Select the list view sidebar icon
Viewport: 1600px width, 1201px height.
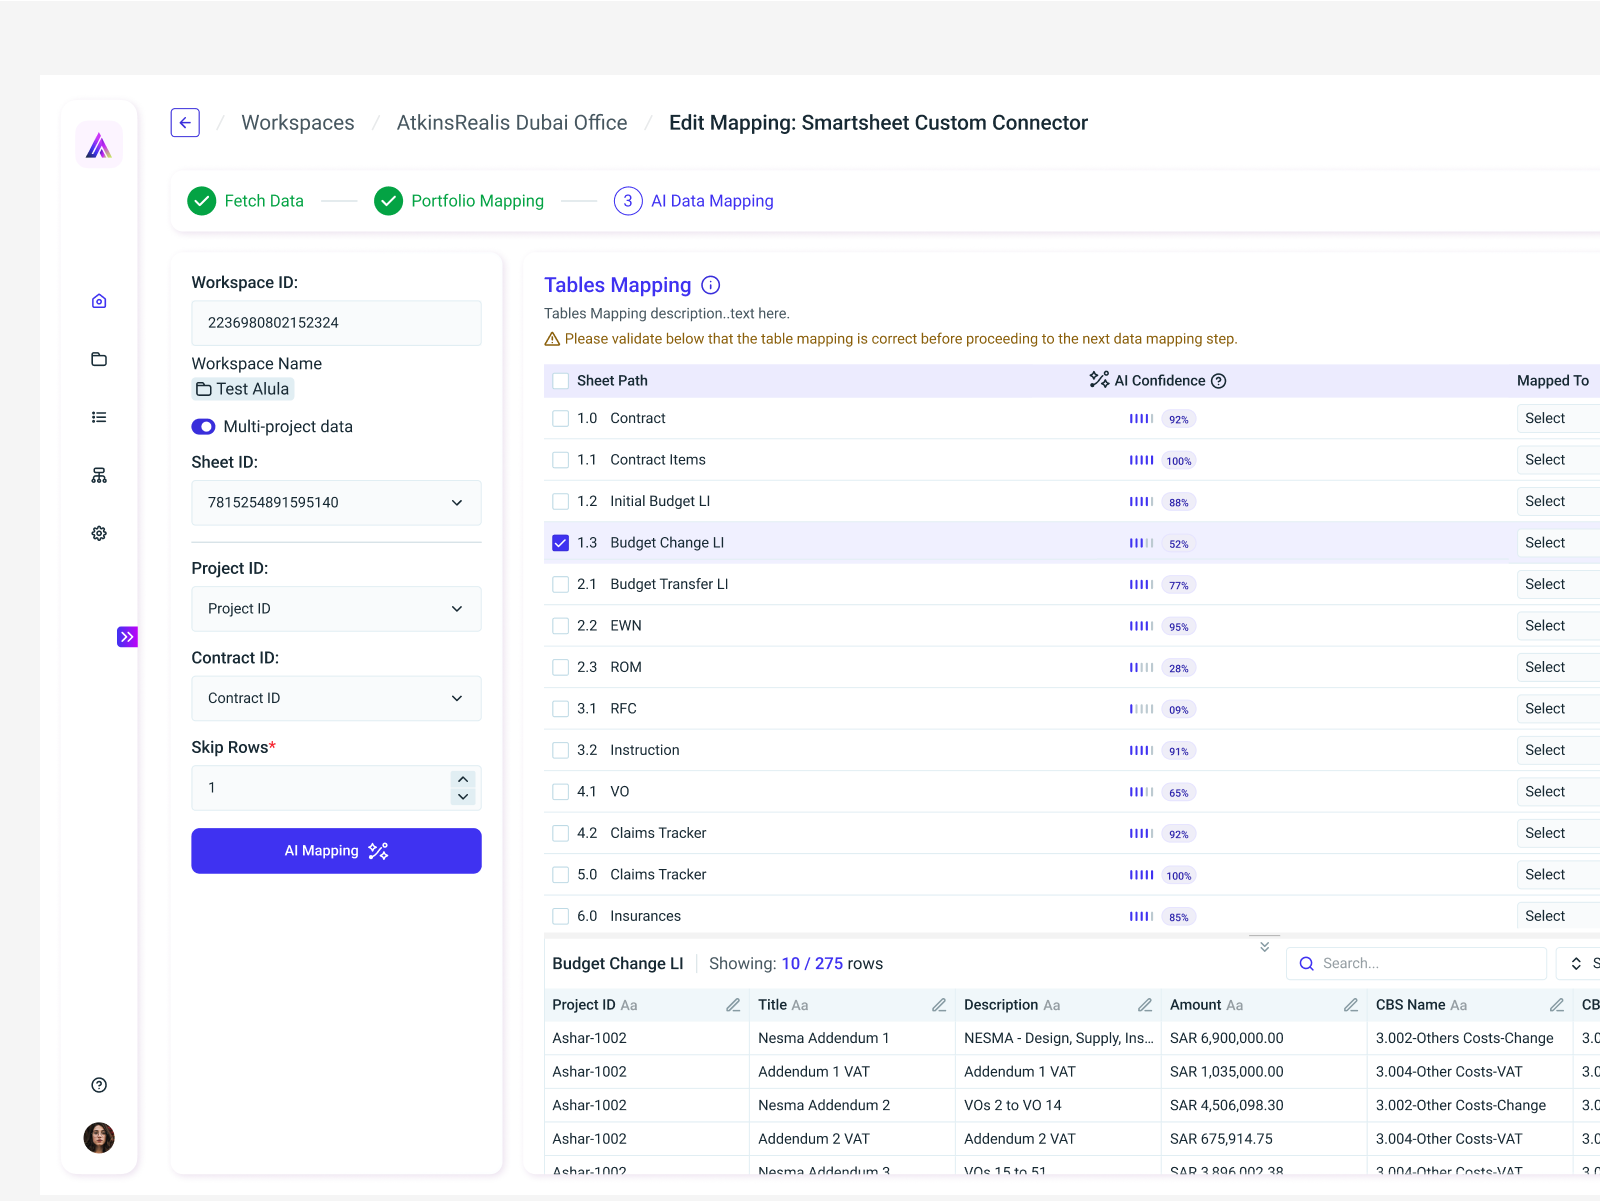[x=98, y=417]
